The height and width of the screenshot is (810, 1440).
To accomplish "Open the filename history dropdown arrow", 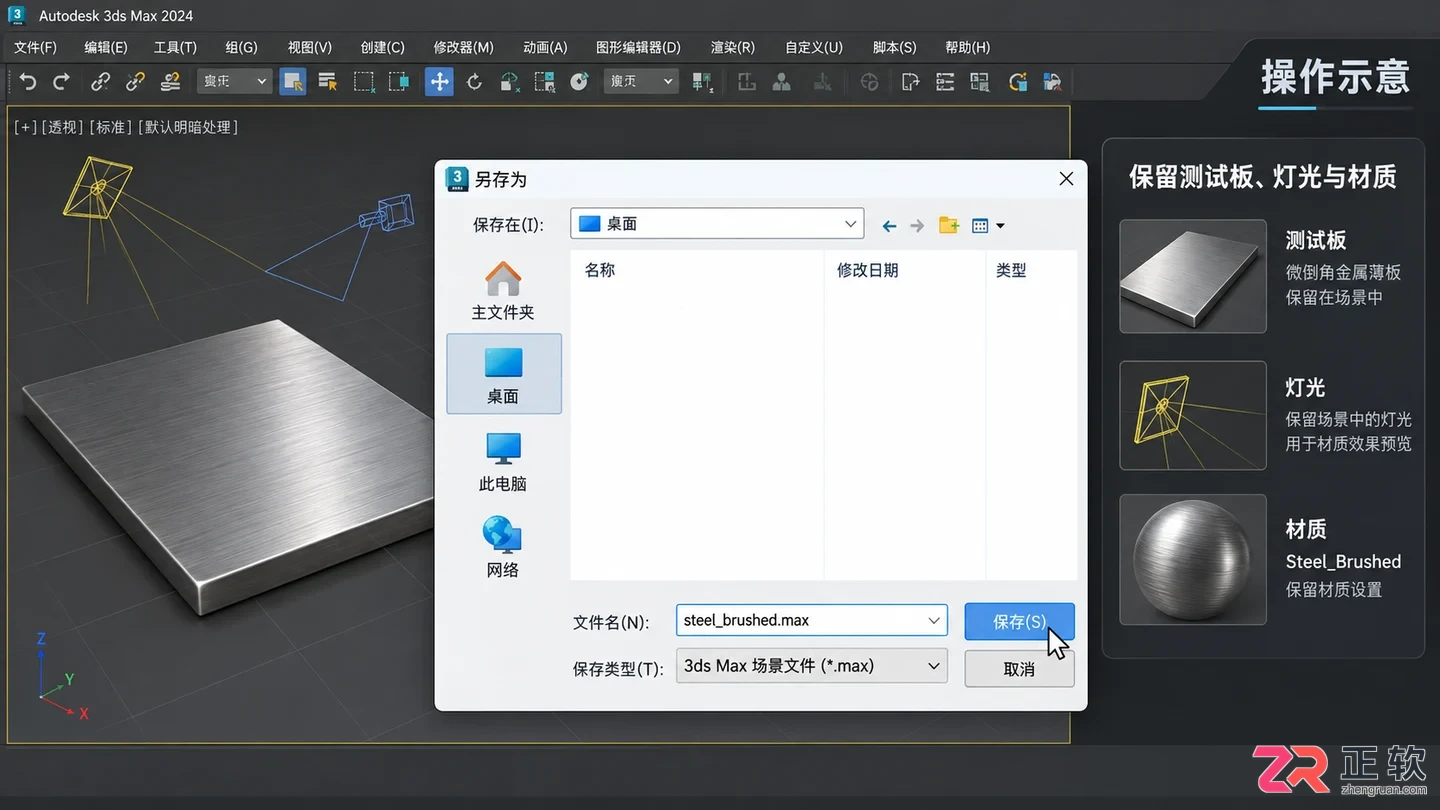I will [x=934, y=620].
